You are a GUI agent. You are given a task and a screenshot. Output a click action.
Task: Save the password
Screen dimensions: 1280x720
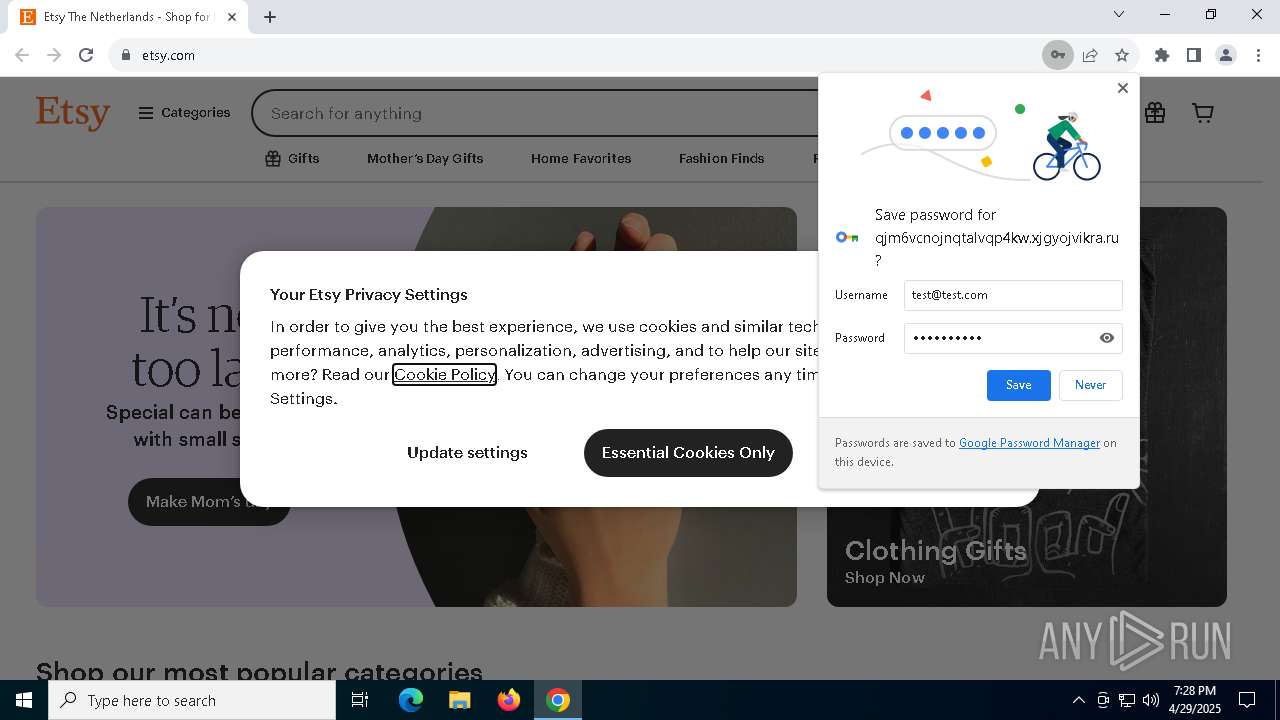pyautogui.click(x=1018, y=385)
